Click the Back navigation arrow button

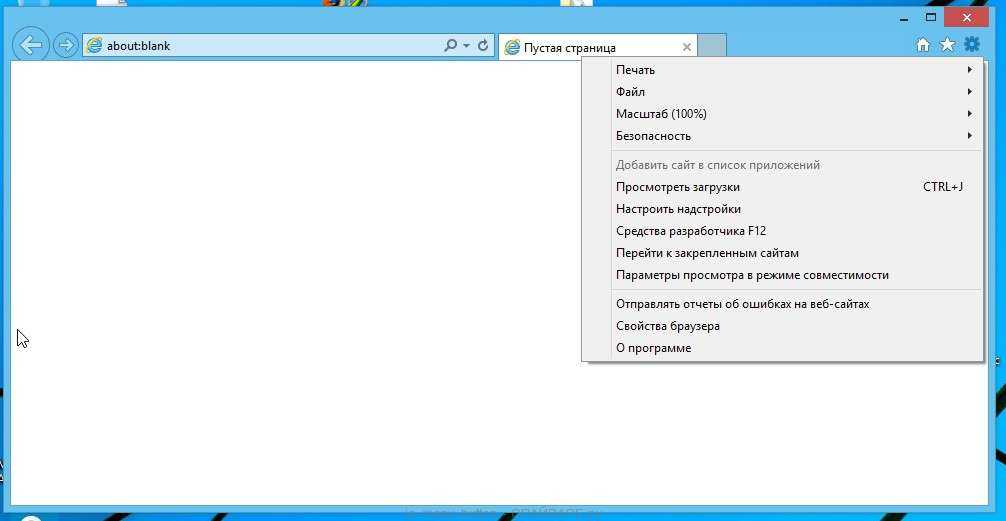[x=32, y=45]
